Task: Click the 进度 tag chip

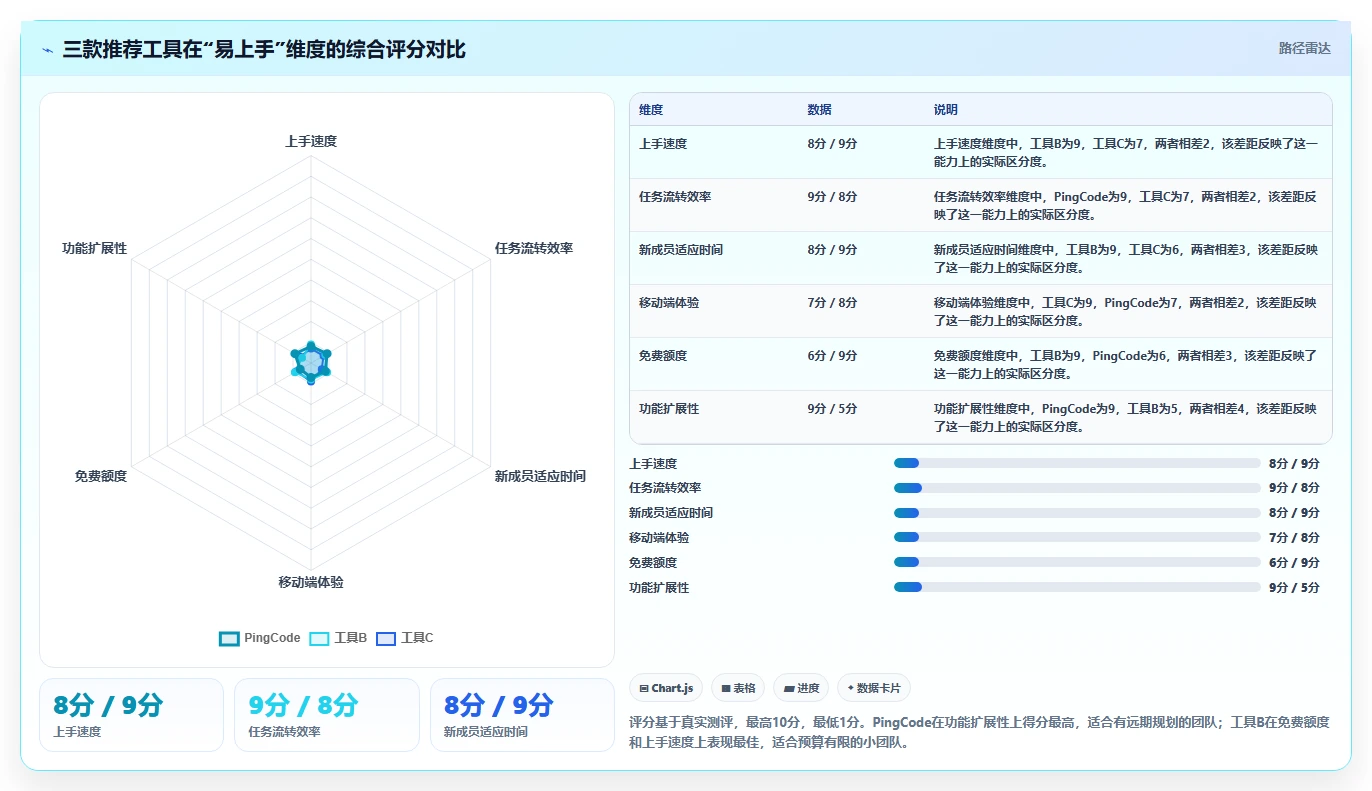Action: (x=801, y=688)
